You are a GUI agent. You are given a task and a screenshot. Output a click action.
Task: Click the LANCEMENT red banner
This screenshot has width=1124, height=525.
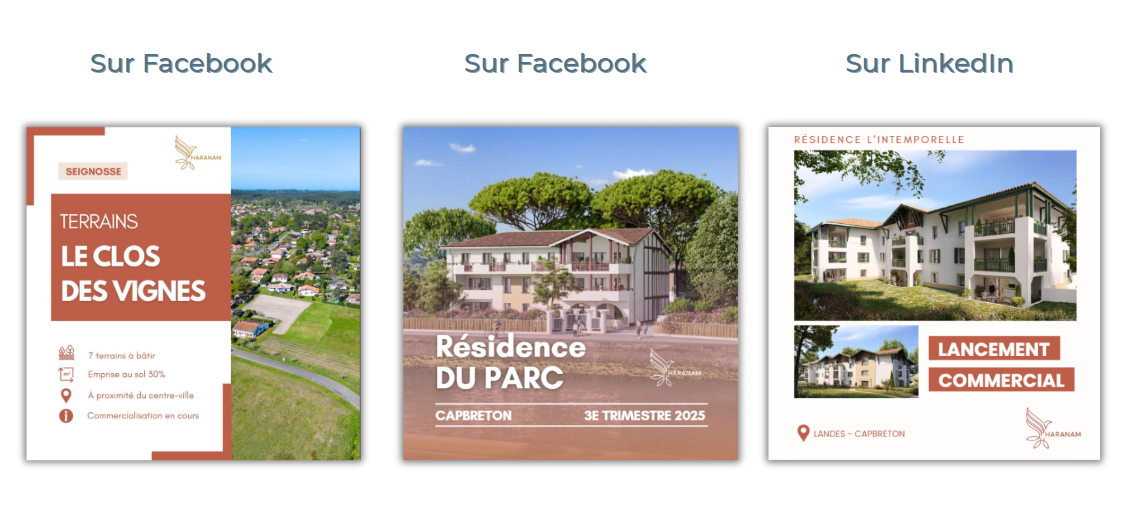coord(994,349)
